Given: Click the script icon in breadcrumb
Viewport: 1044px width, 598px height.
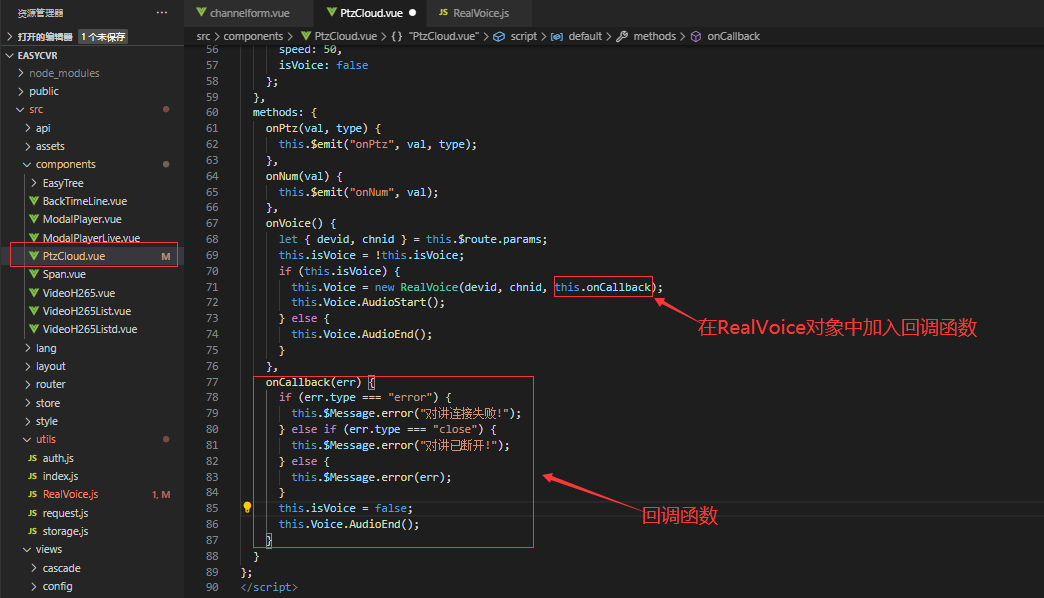Looking at the screenshot, I should (499, 37).
